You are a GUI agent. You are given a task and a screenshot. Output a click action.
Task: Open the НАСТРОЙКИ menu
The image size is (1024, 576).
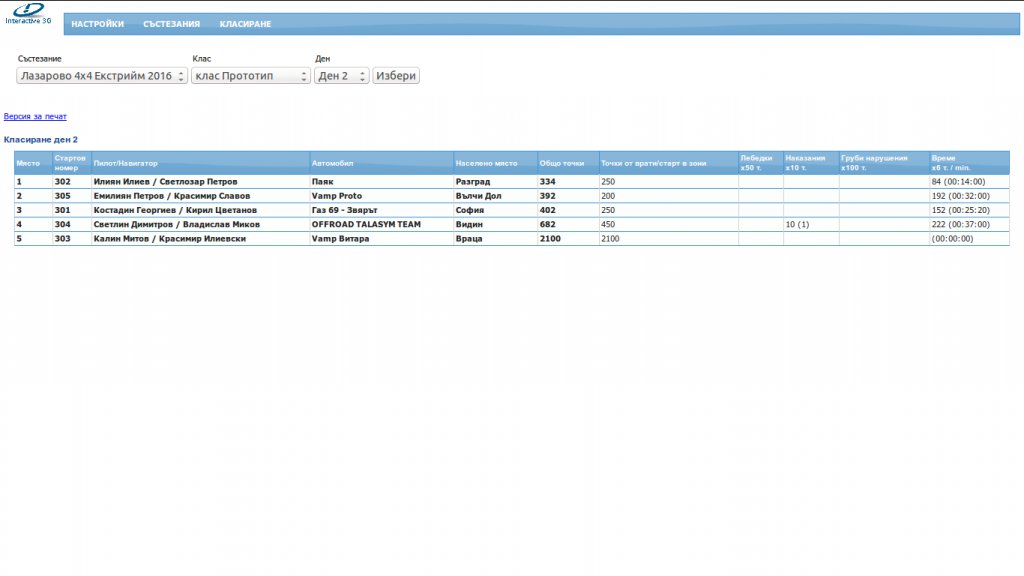click(x=97, y=24)
